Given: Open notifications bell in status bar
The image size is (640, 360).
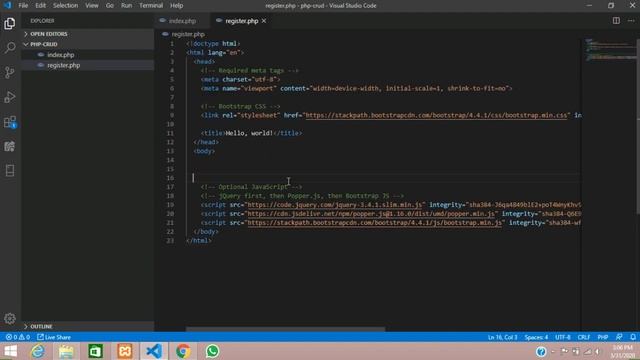Looking at the screenshot, I should pos(633,337).
